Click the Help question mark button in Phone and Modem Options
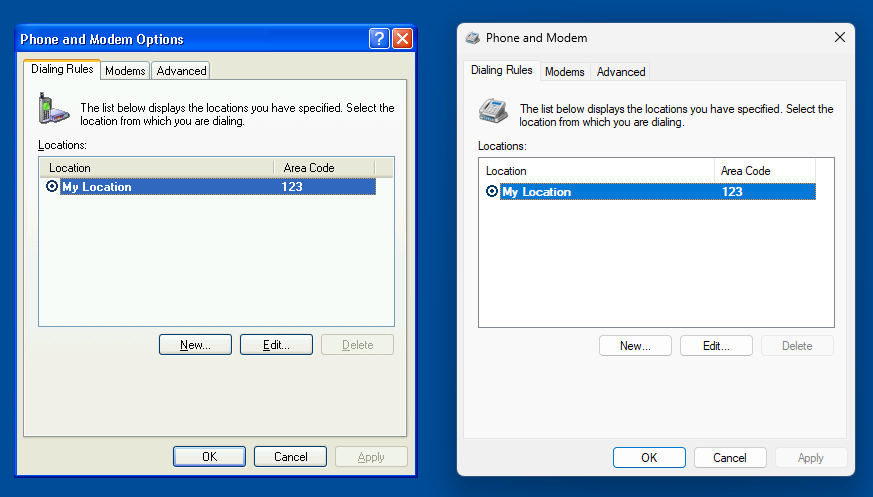873x497 pixels. (x=379, y=39)
